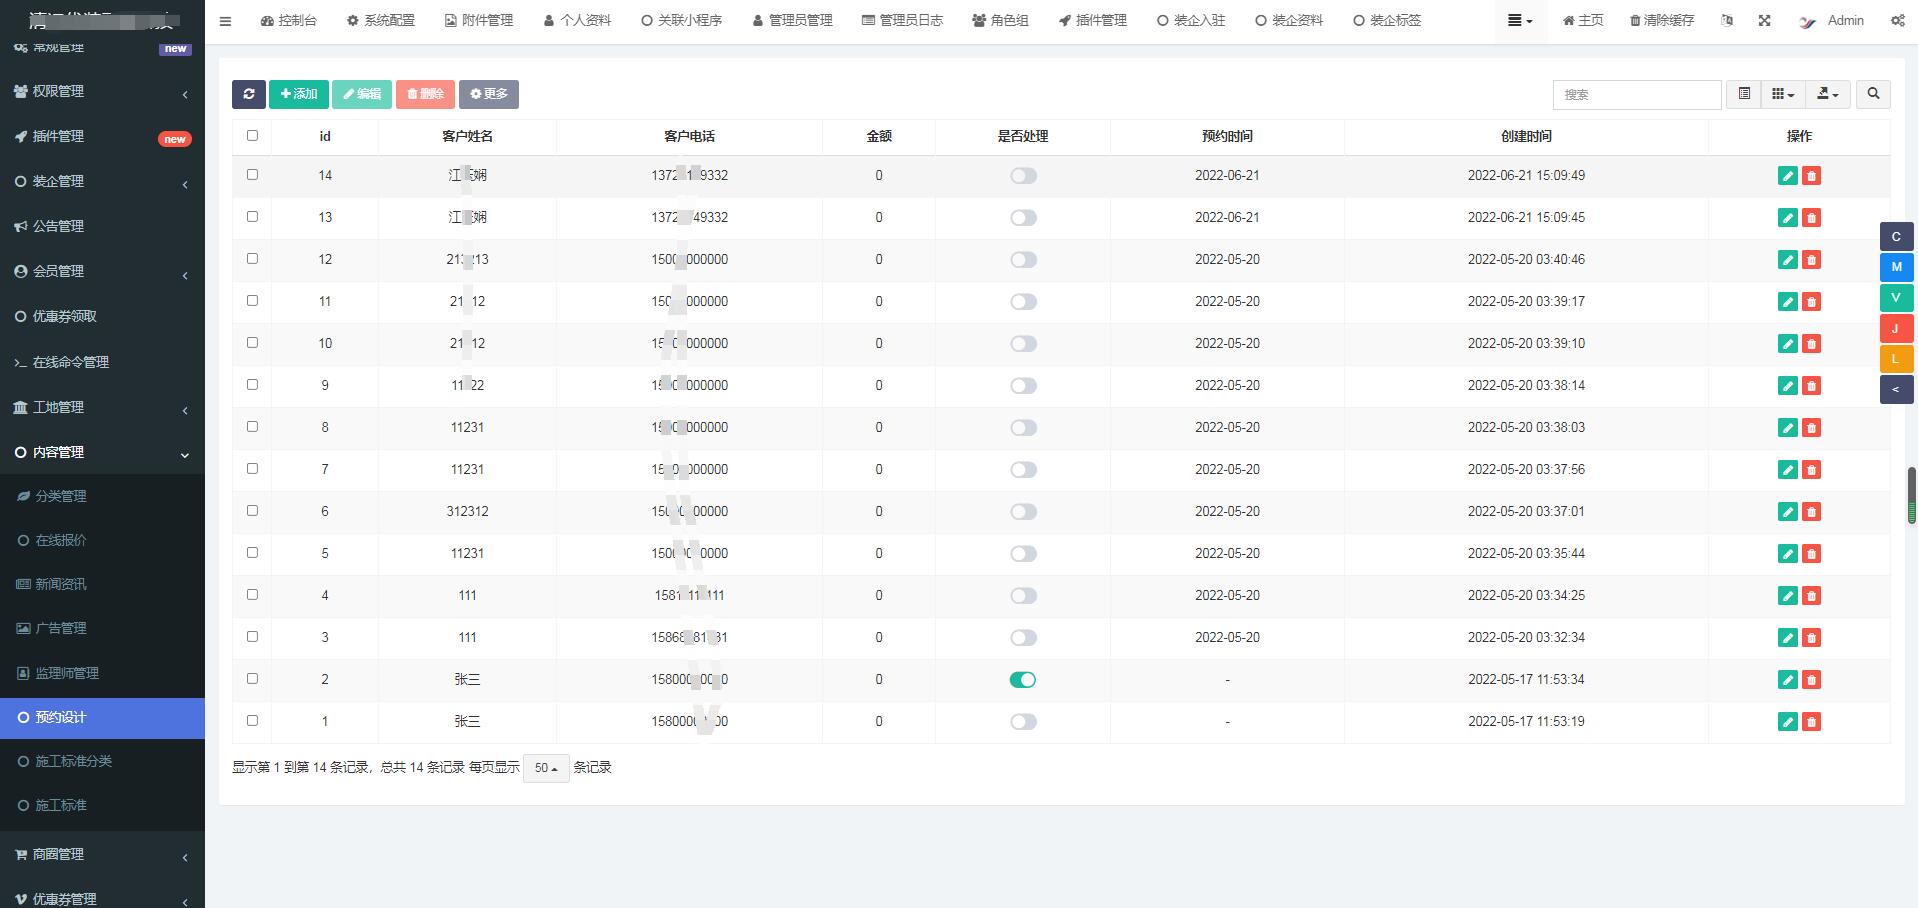The width and height of the screenshot is (1918, 908).
Task: Click inside the 搜索 search field
Action: [1636, 94]
